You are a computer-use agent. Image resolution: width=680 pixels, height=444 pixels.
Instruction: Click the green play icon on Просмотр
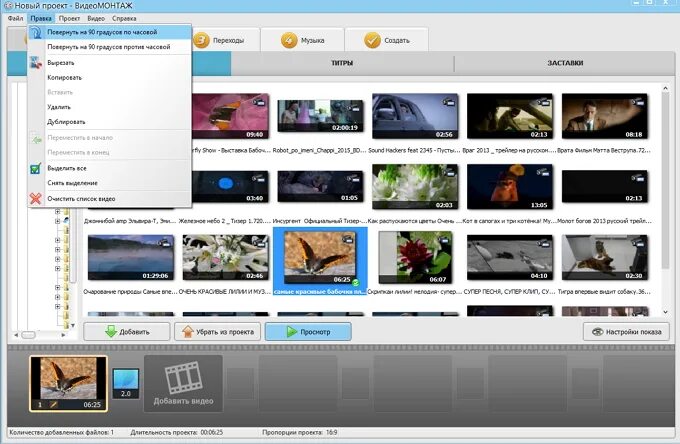pos(292,332)
